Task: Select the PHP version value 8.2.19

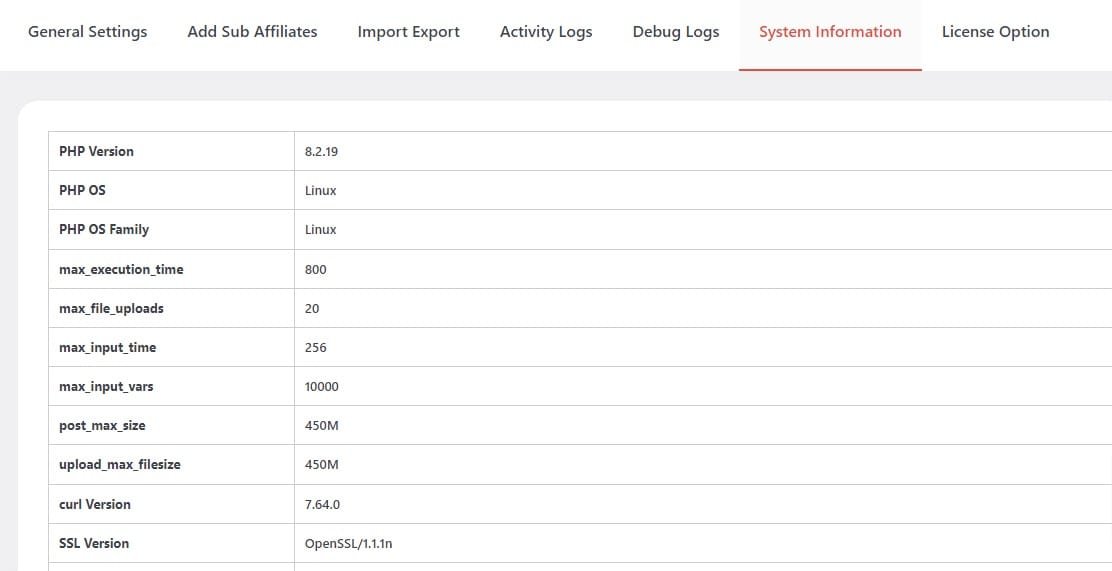Action: [321, 151]
